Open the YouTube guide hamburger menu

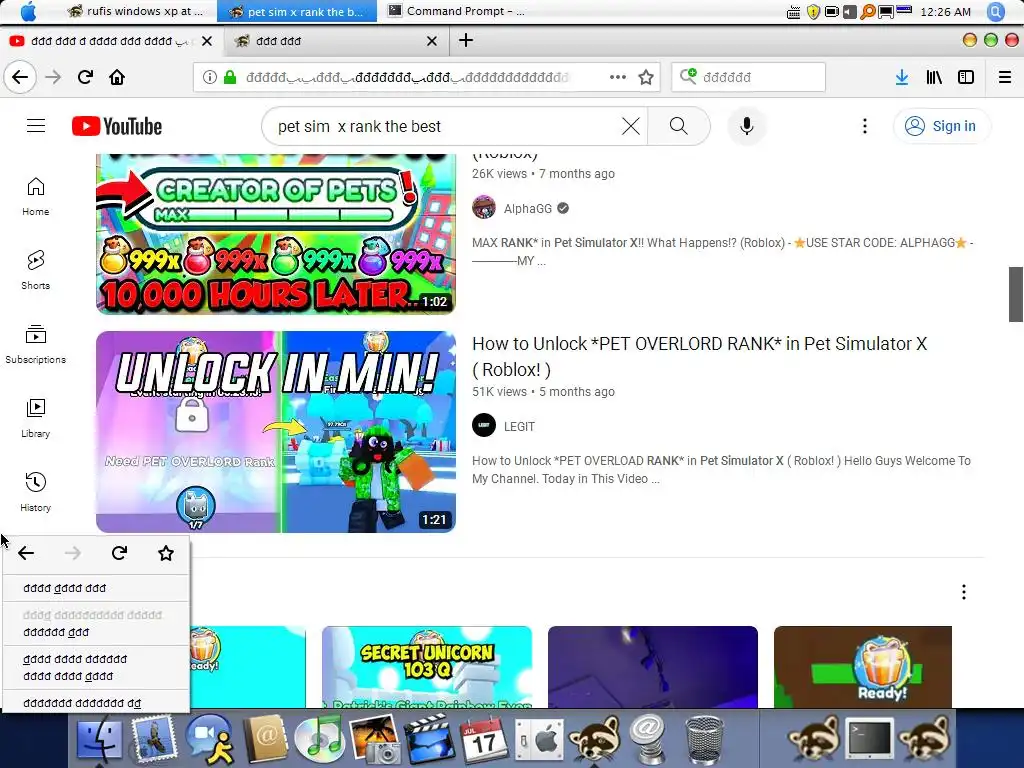36,125
